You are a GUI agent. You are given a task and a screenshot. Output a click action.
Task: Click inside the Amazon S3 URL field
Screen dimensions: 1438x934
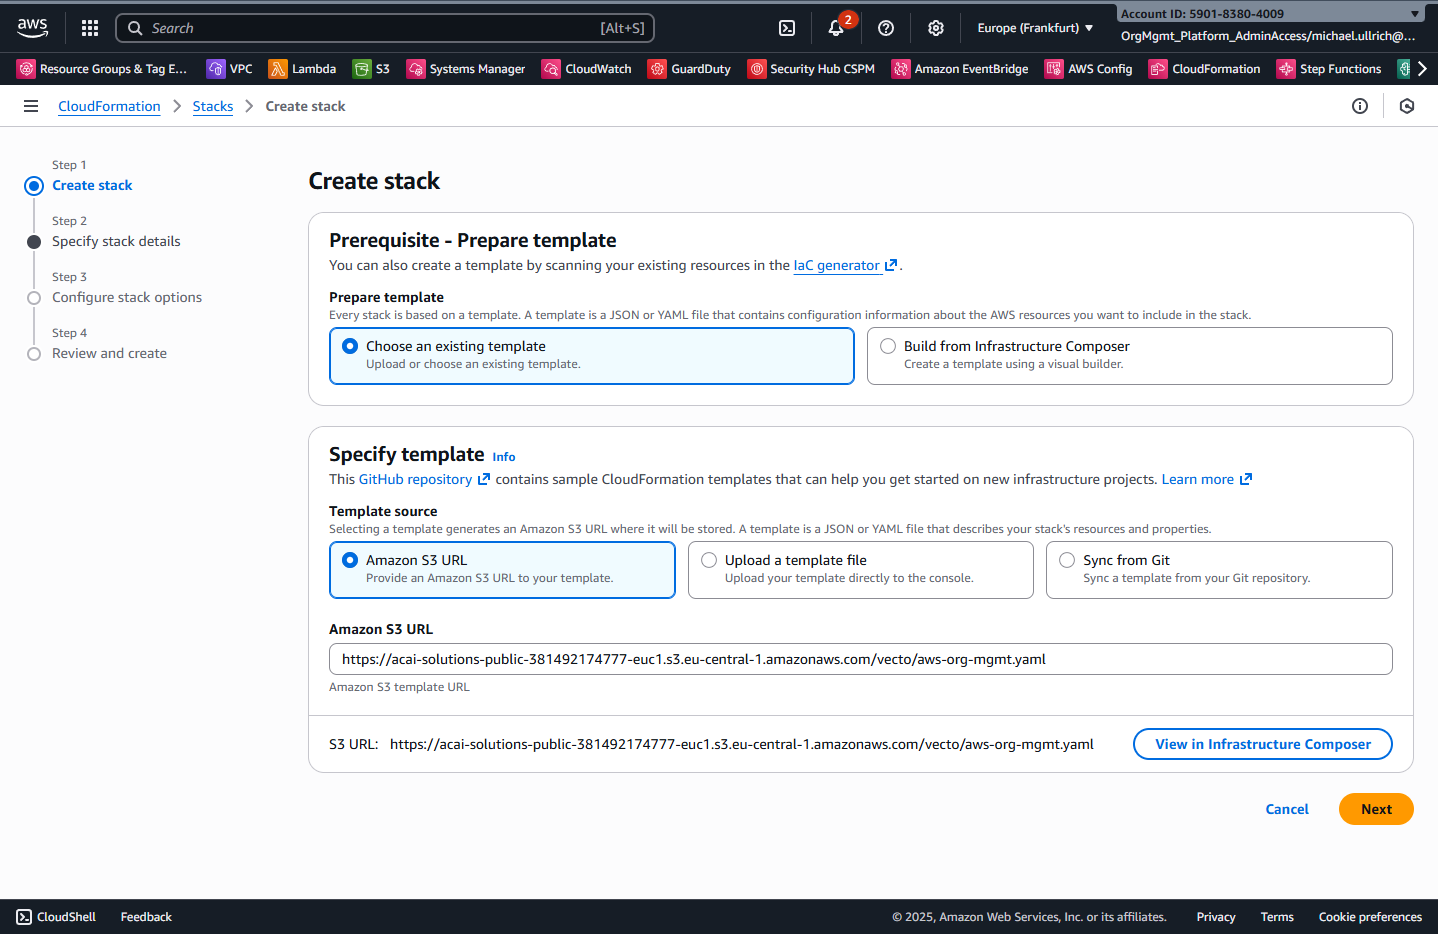(x=860, y=659)
